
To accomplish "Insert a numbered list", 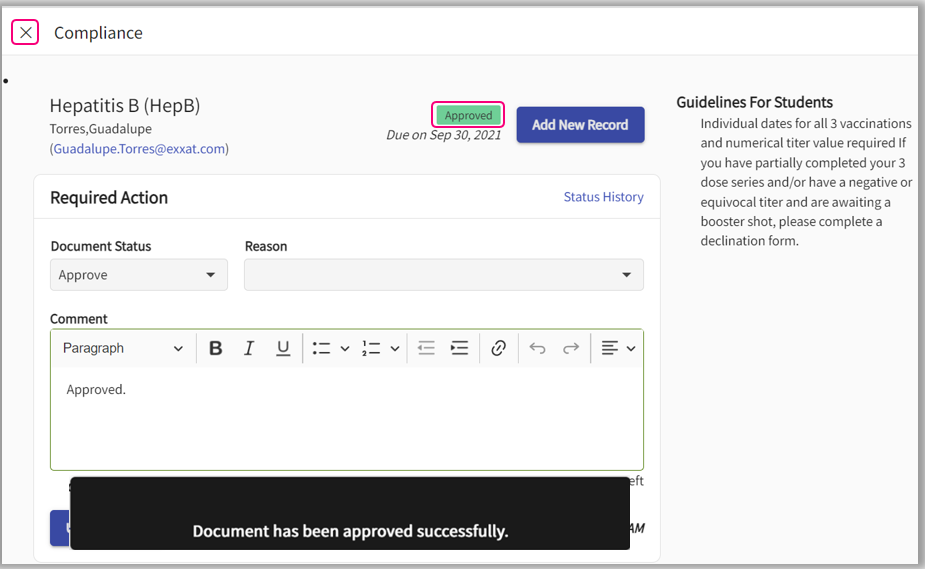I will [371, 348].
